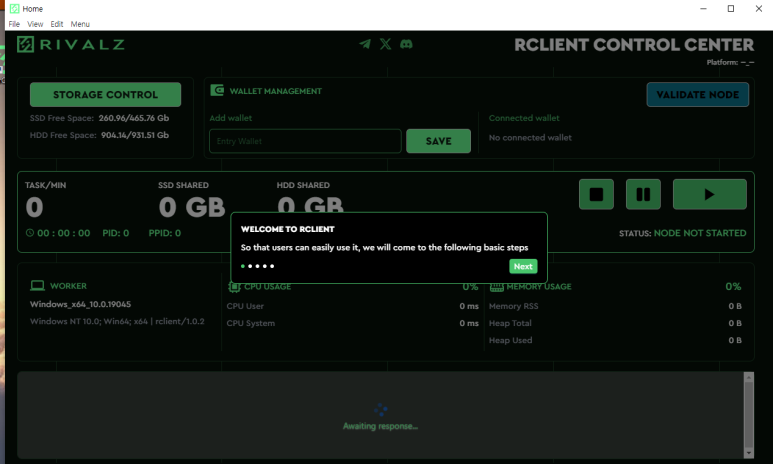Click the 'WELCOME TO RCLIENT' dialog title
Screen dimensions: 773x464
(x=287, y=229)
